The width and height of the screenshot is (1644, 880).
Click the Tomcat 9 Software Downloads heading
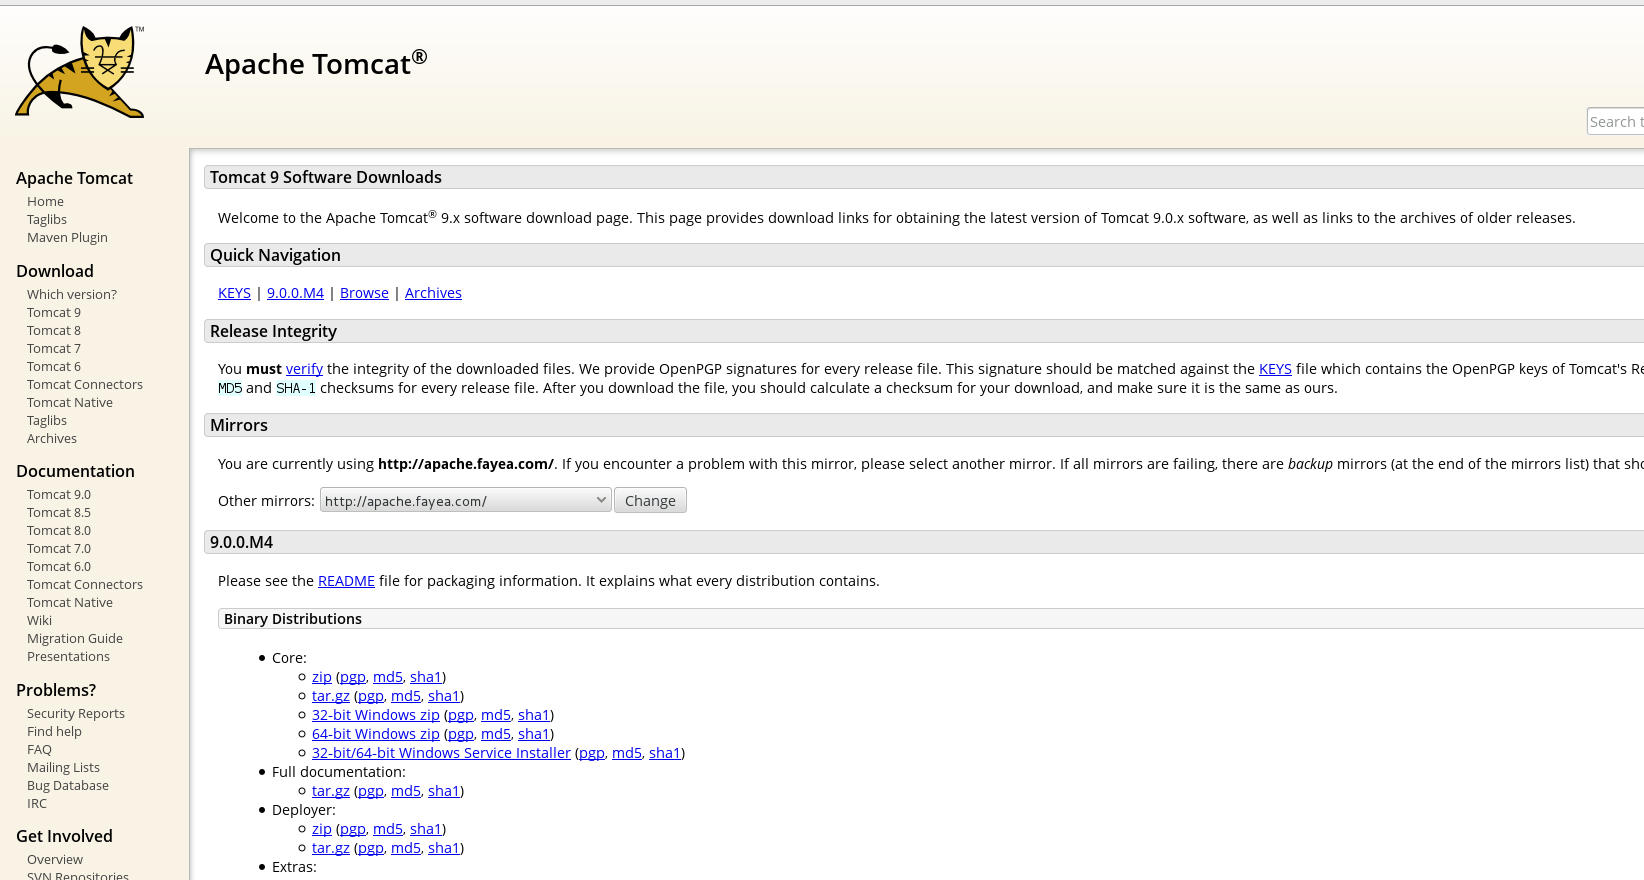326,177
